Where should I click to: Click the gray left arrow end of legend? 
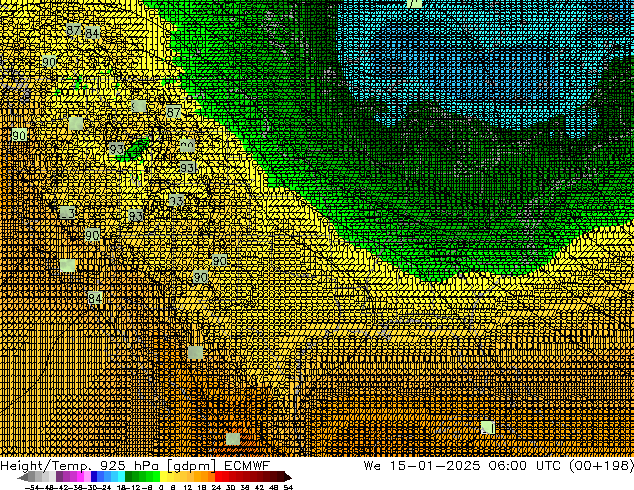pos(23,477)
